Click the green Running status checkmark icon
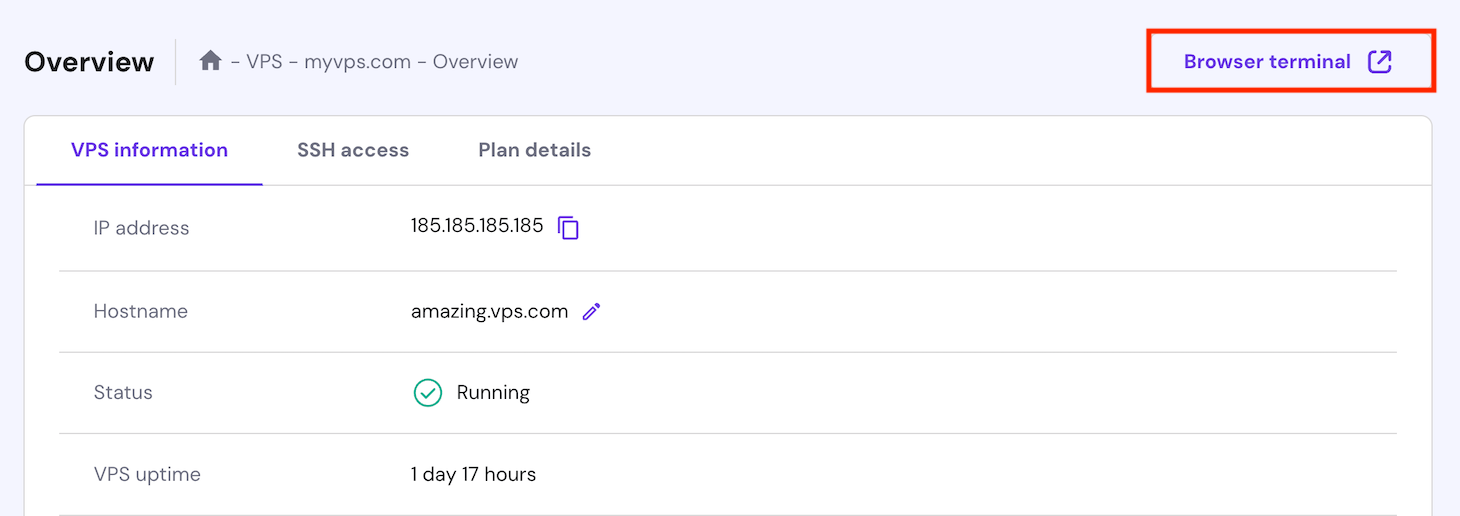The height and width of the screenshot is (516, 1460). coord(428,393)
